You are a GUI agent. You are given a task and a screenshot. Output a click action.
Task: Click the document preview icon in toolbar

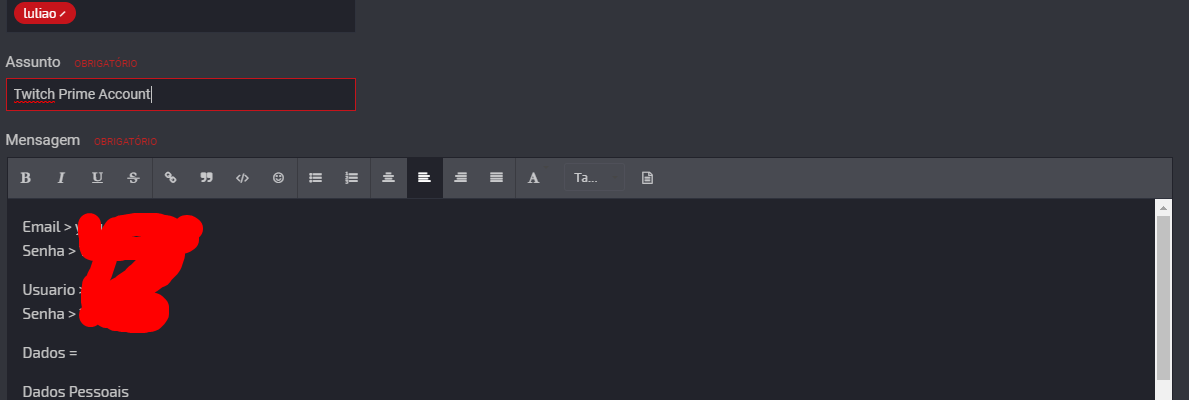[x=647, y=178]
